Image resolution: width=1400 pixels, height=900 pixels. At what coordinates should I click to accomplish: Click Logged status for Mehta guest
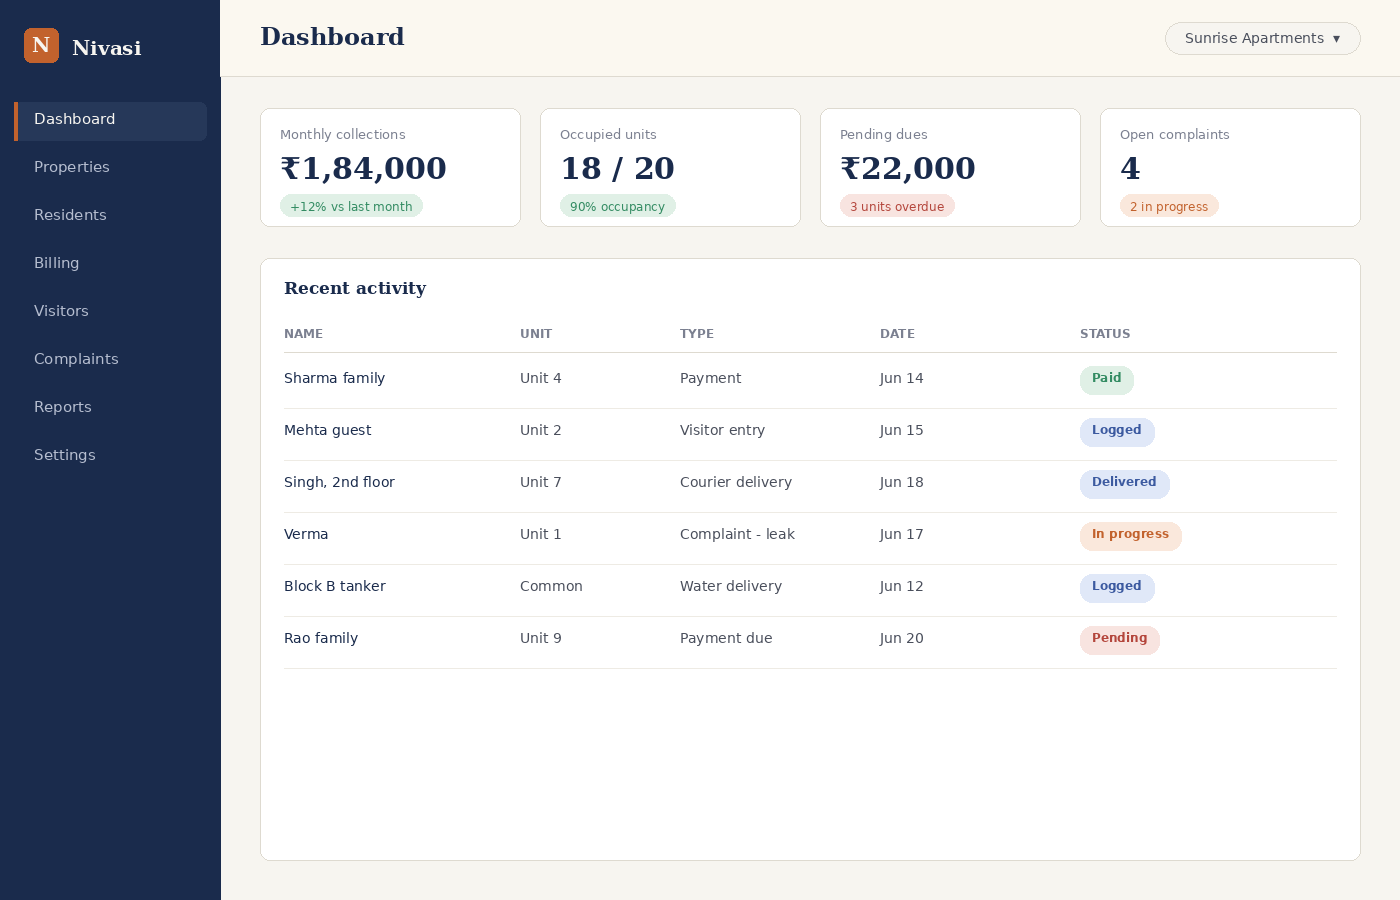click(1117, 431)
